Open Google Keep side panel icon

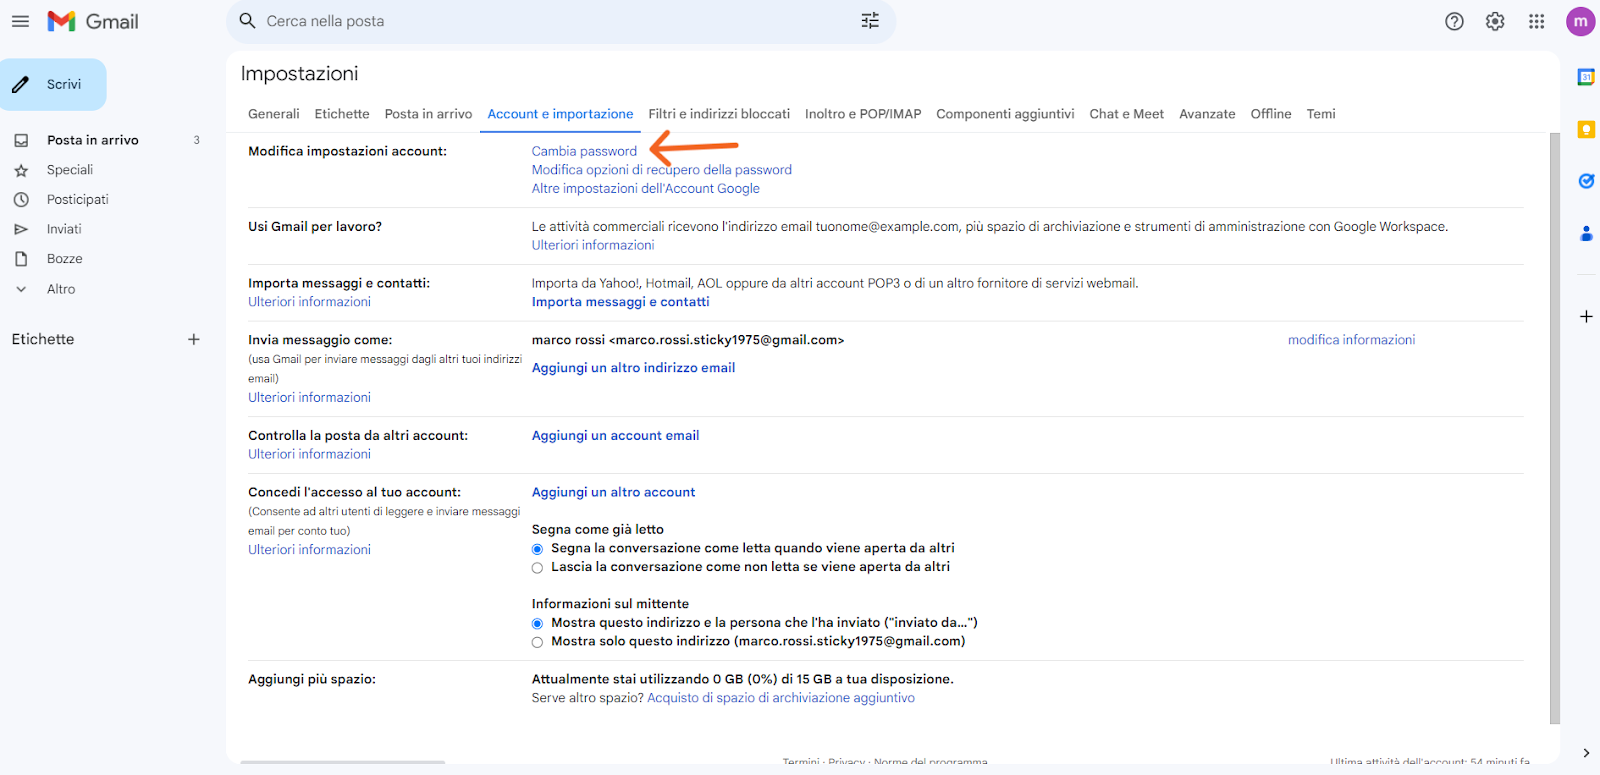1586,129
